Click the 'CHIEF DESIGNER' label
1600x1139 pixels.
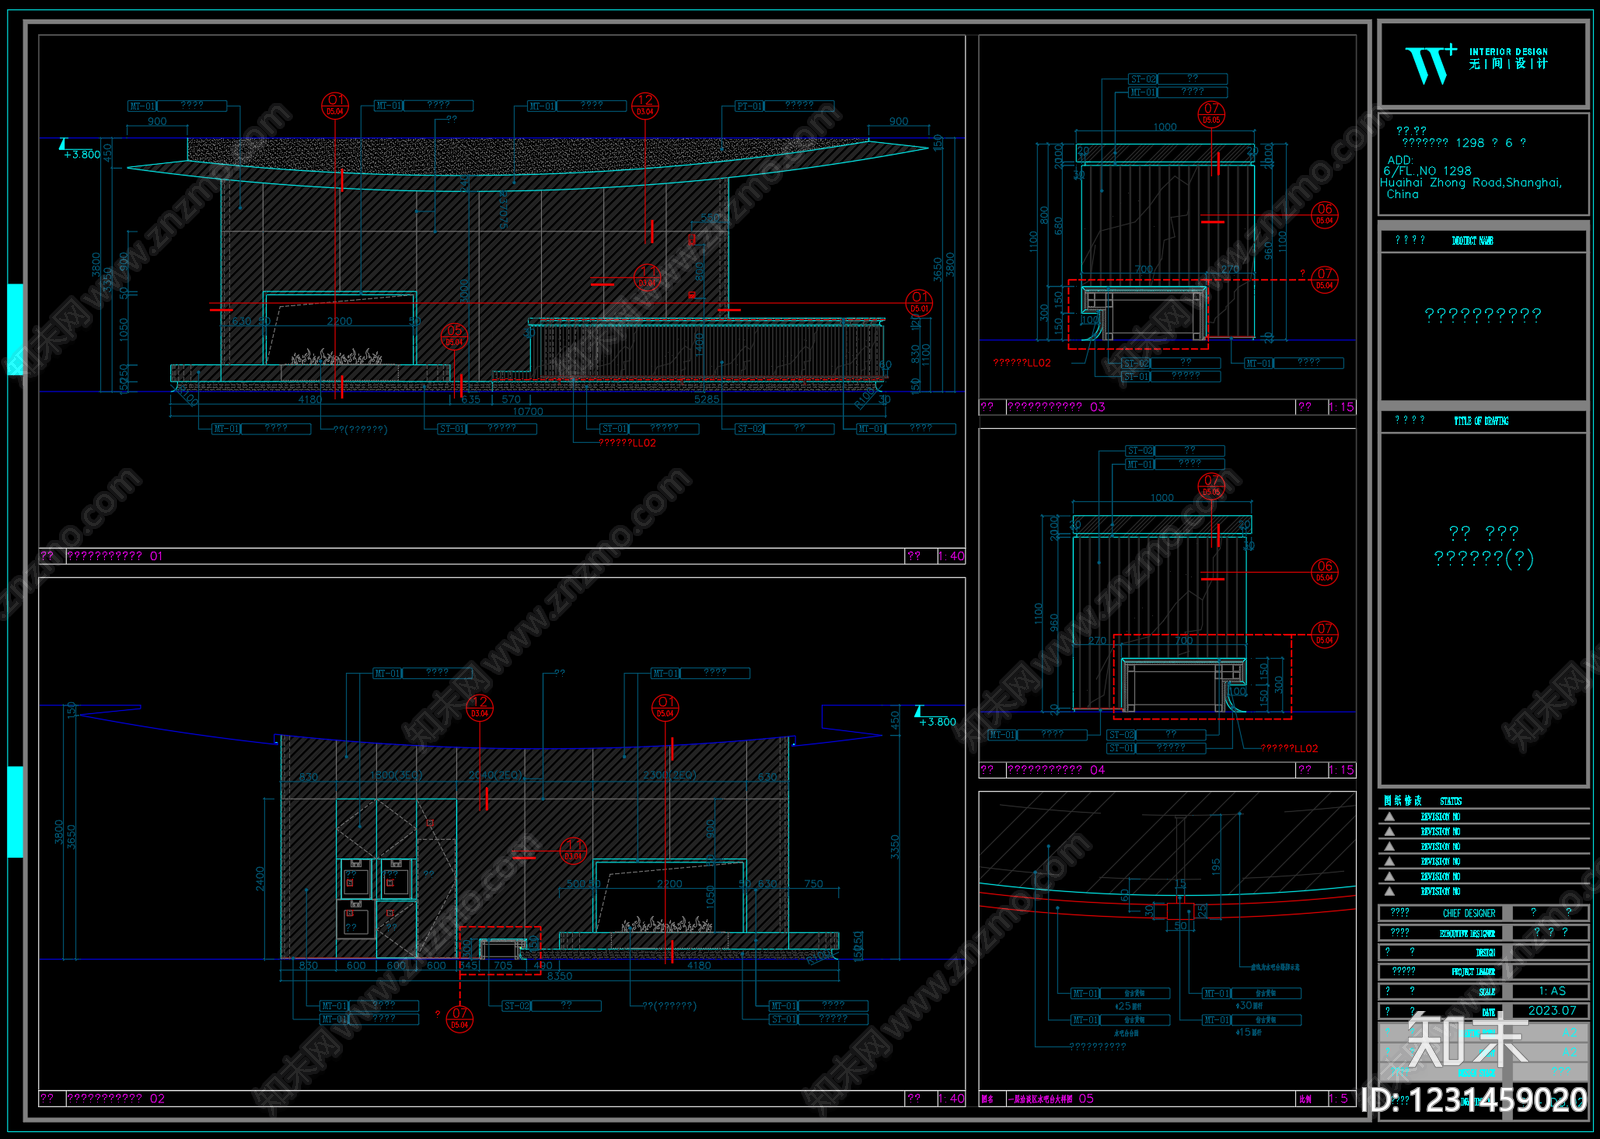(x=1469, y=913)
